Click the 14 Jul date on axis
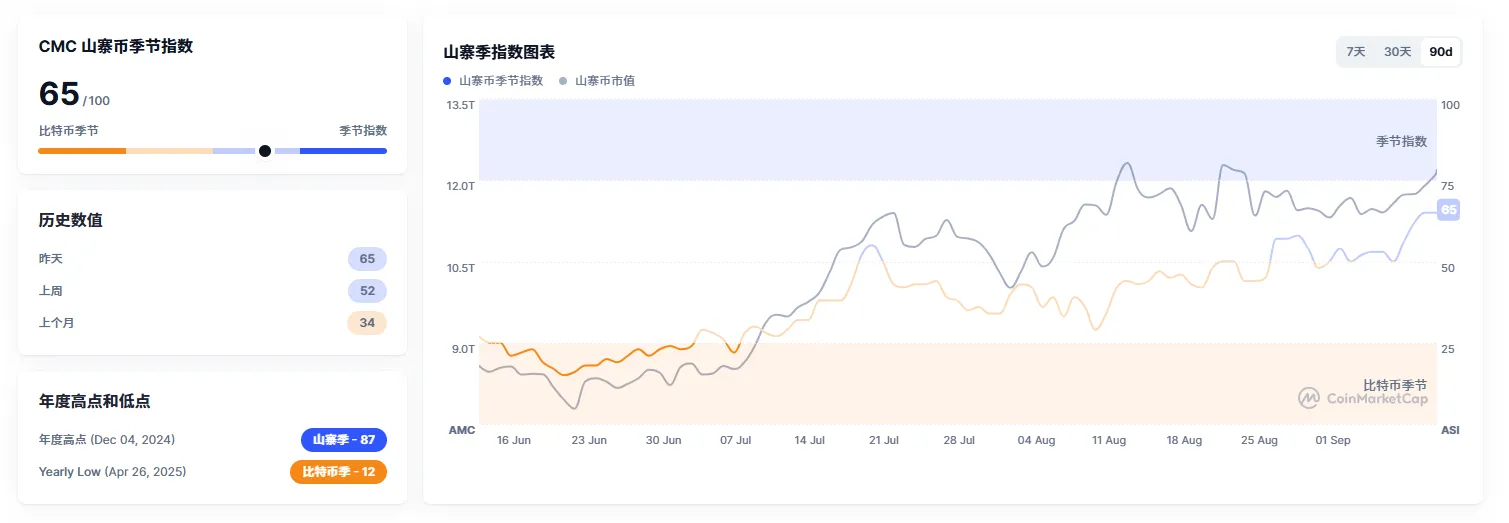This screenshot has width=1509, height=523. coord(810,440)
